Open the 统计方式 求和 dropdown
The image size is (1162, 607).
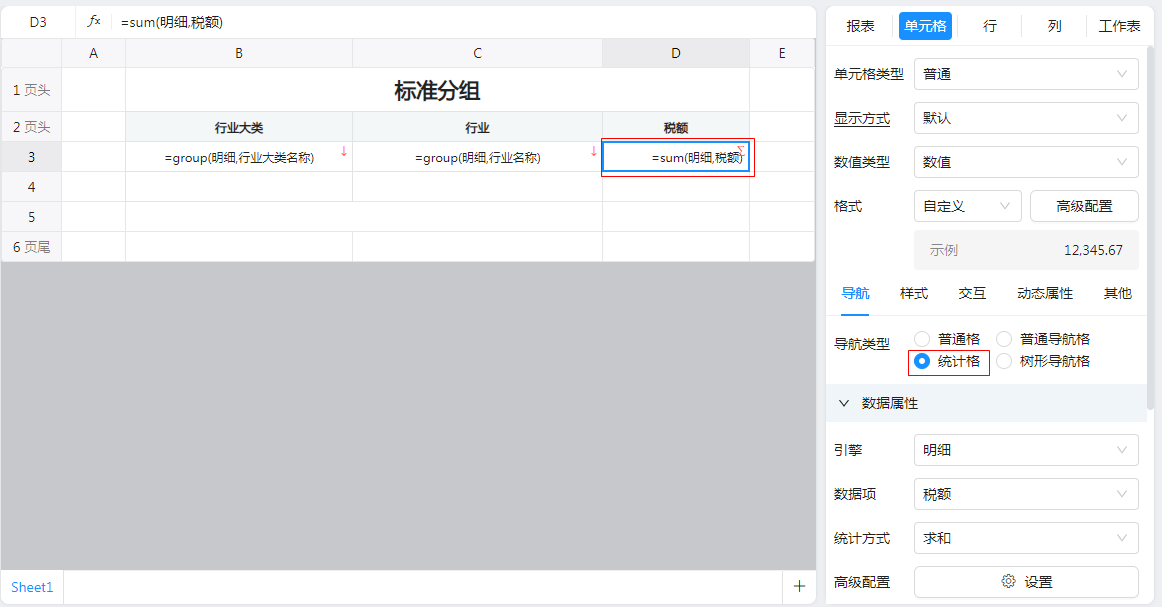pyautogui.click(x=1026, y=538)
